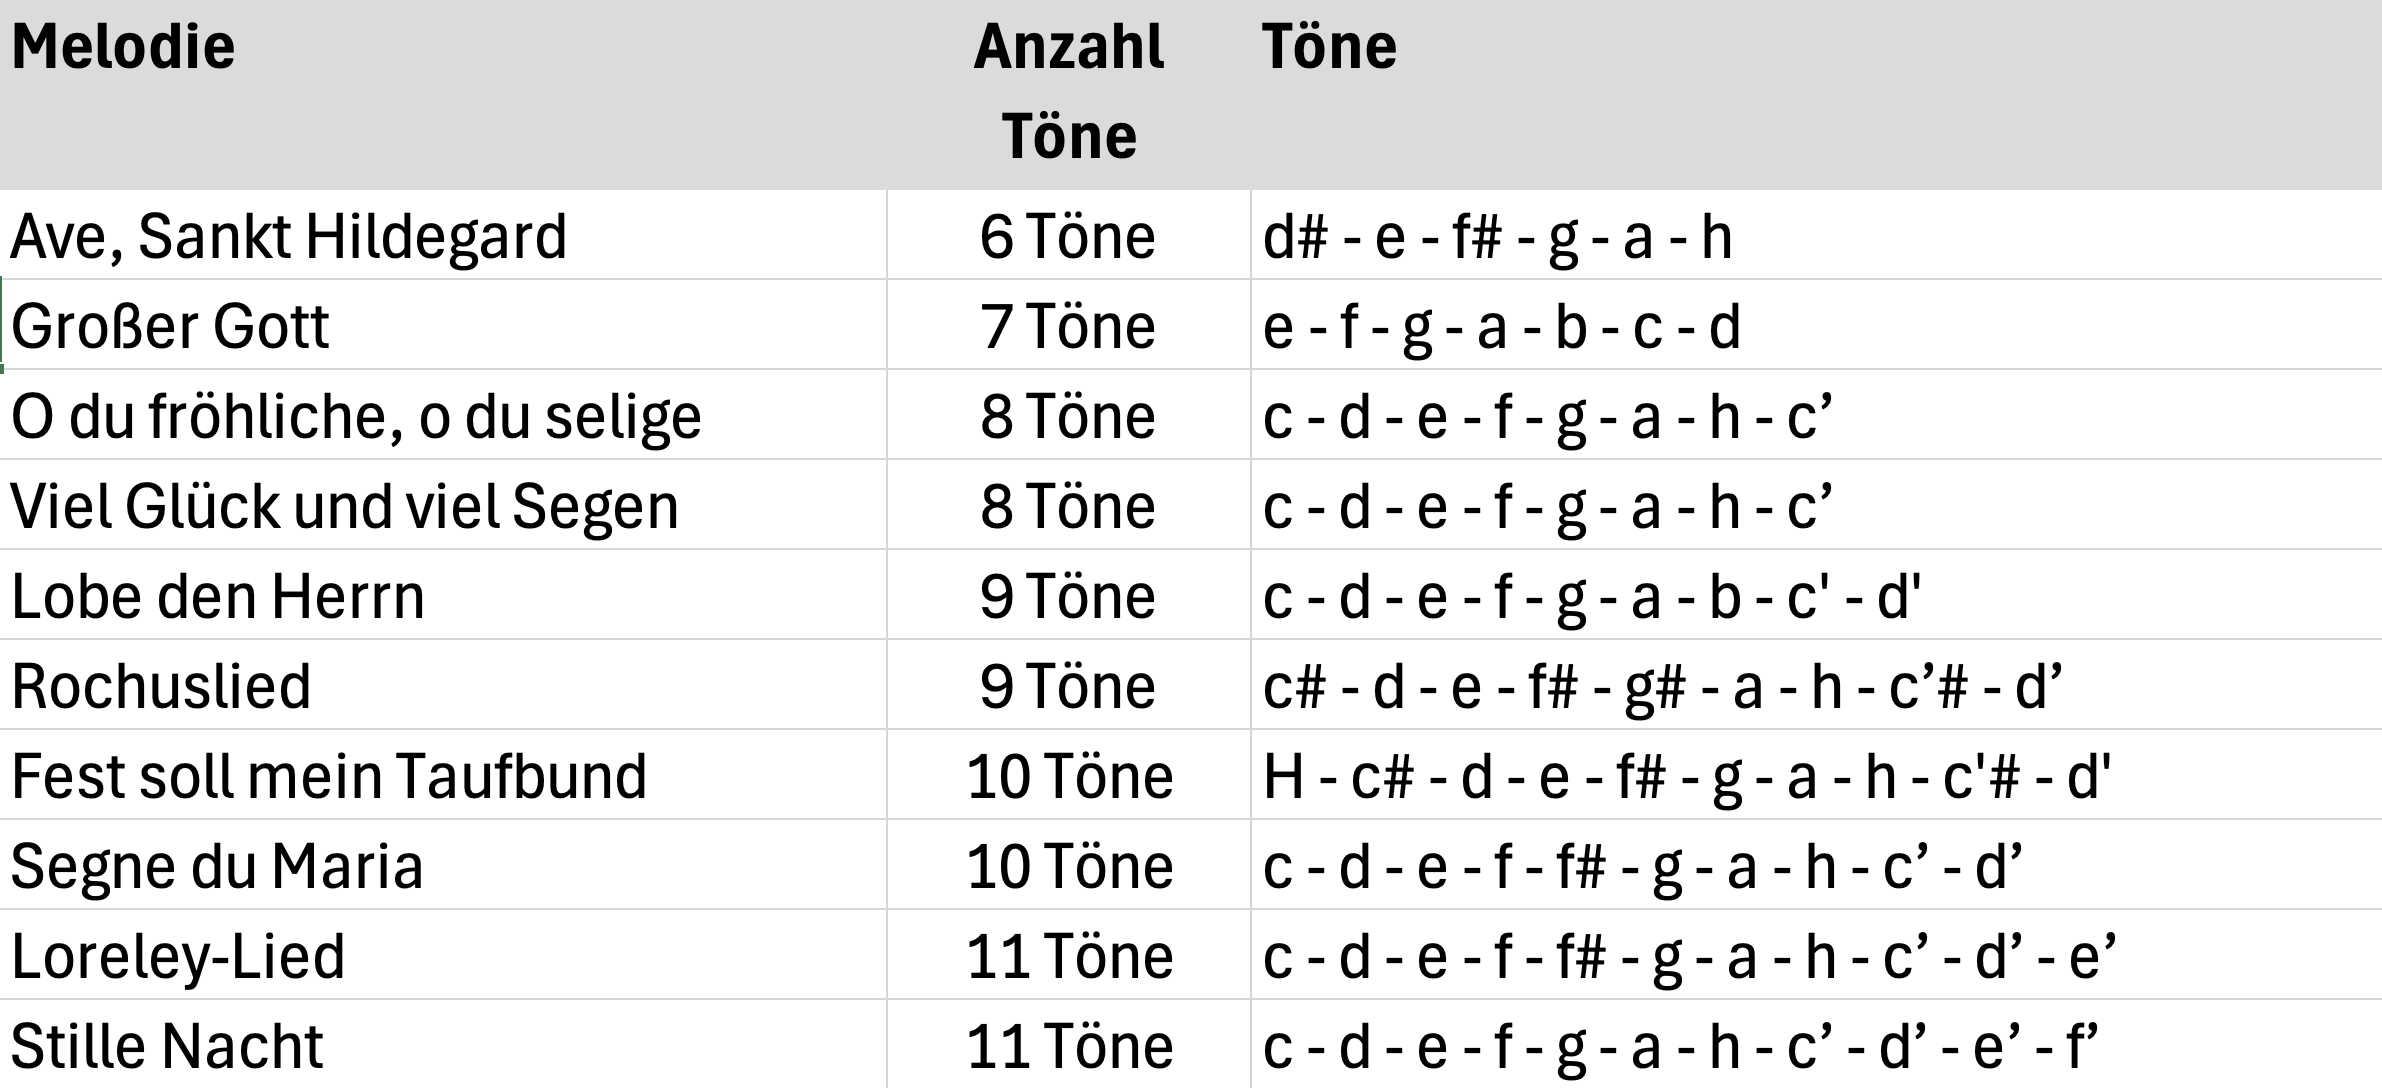This screenshot has width=2382, height=1088.
Task: Select tones cell beginning with H - c#
Action: click(1816, 775)
